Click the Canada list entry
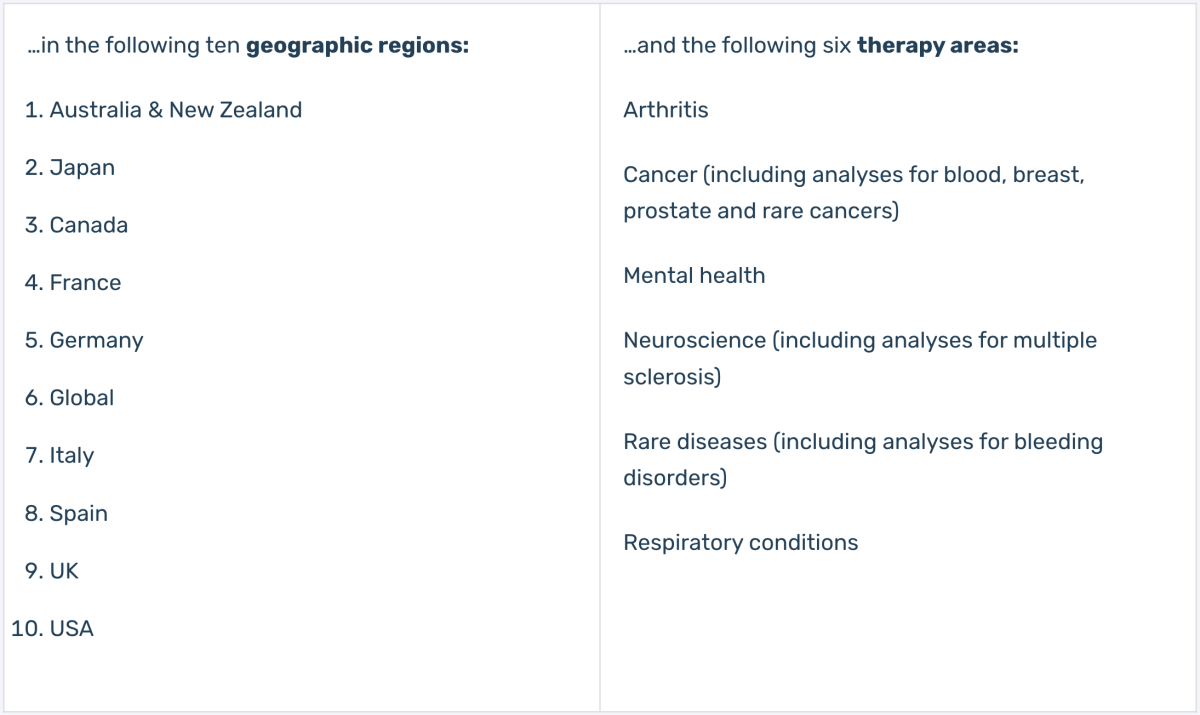1200x715 pixels. pyautogui.click(x=76, y=225)
